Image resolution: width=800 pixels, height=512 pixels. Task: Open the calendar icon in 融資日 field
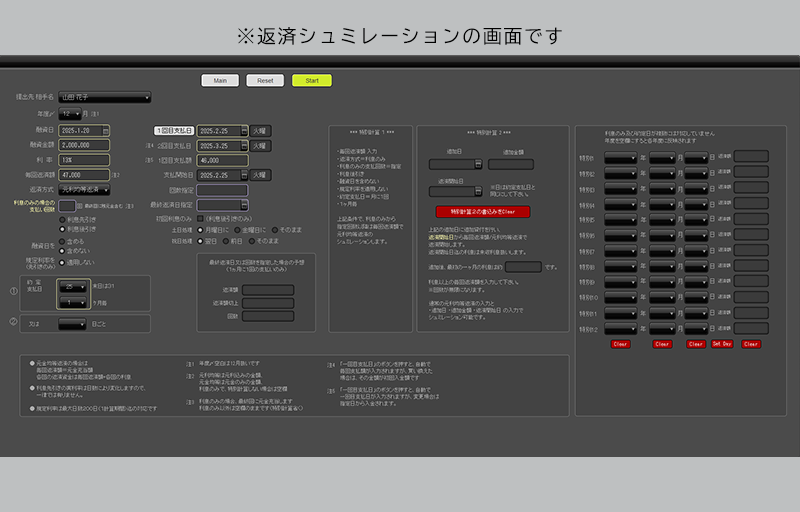106,131
